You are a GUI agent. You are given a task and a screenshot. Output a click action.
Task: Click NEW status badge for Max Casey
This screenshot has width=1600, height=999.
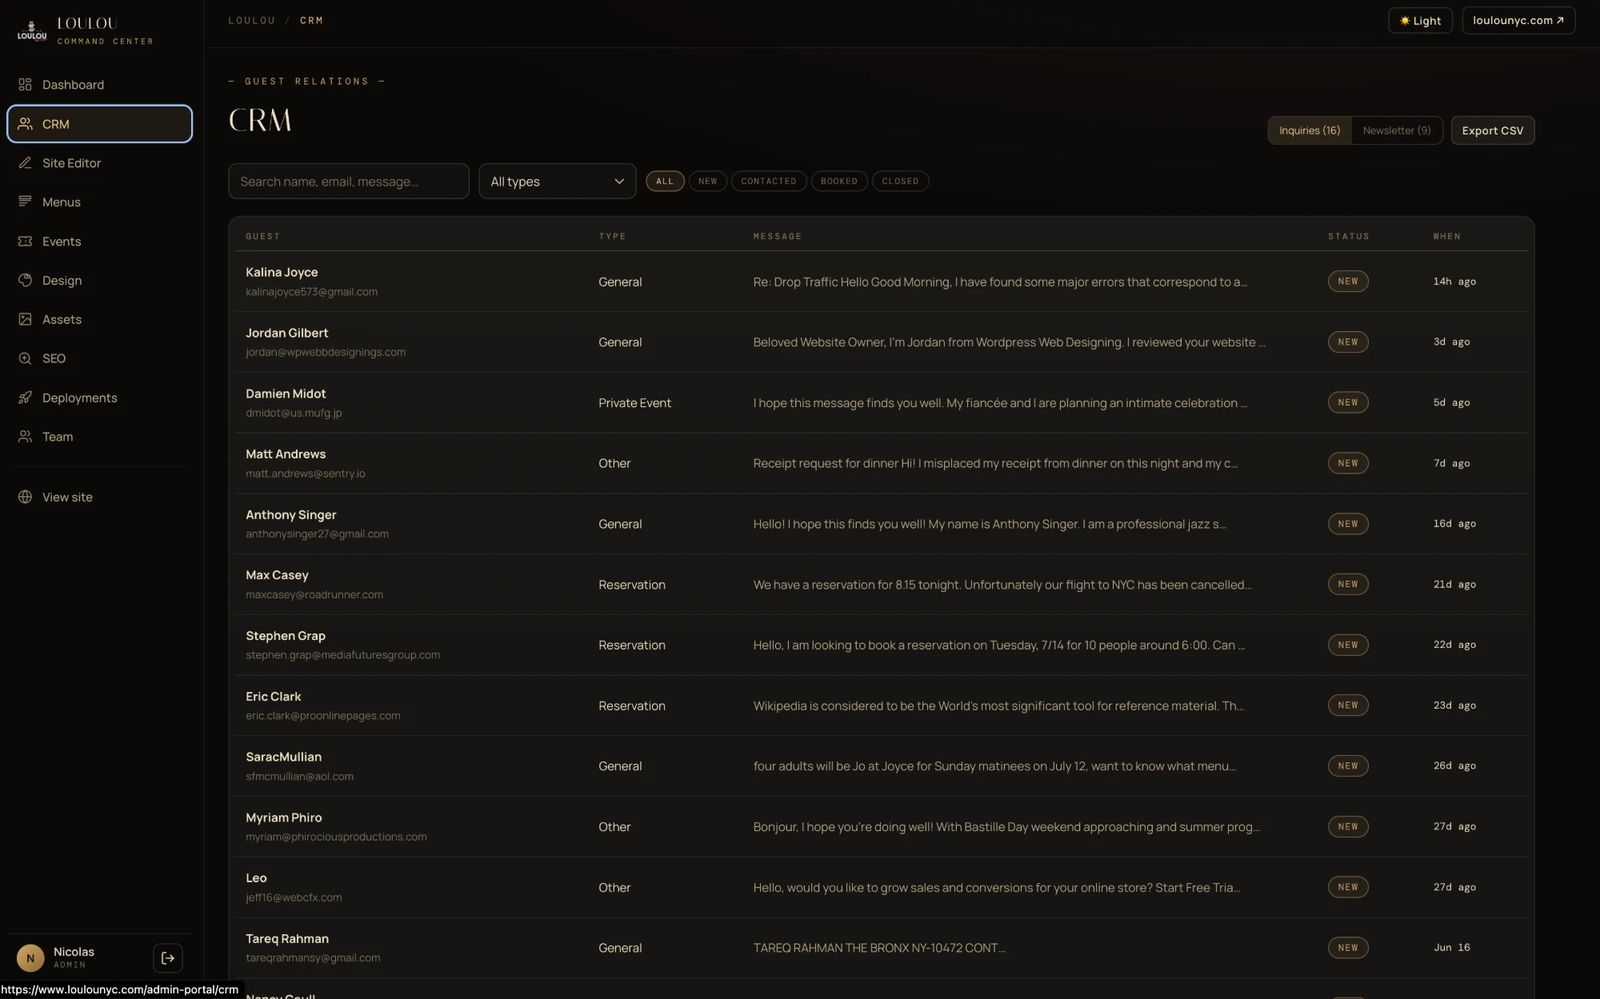coord(1348,584)
